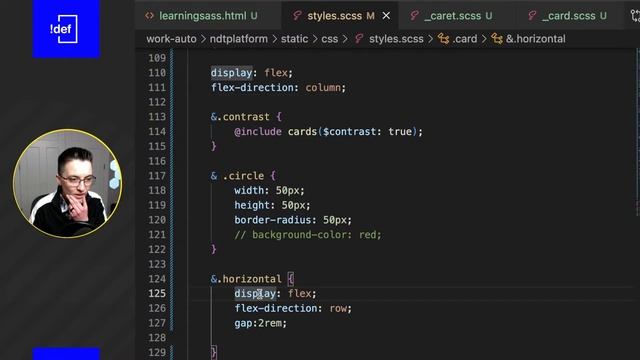
Task: Click css breadcrumb folder
Action: (x=329, y=39)
